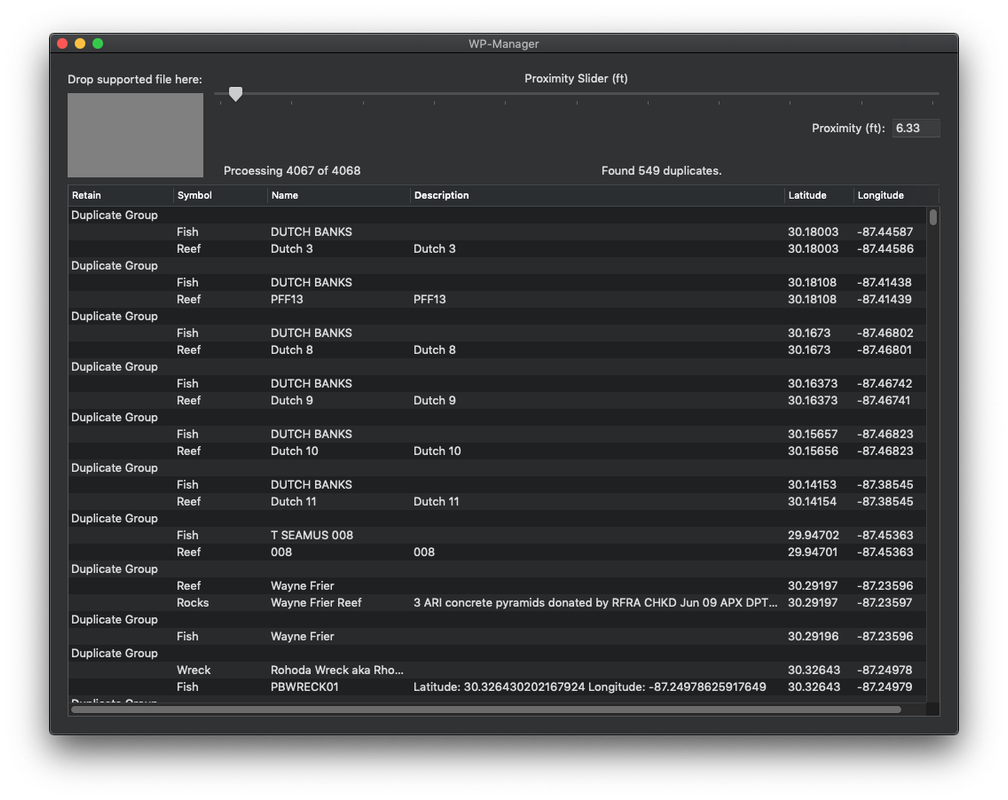1008x800 pixels.
Task: Click longitude value -87.24979
Action: coord(885,687)
